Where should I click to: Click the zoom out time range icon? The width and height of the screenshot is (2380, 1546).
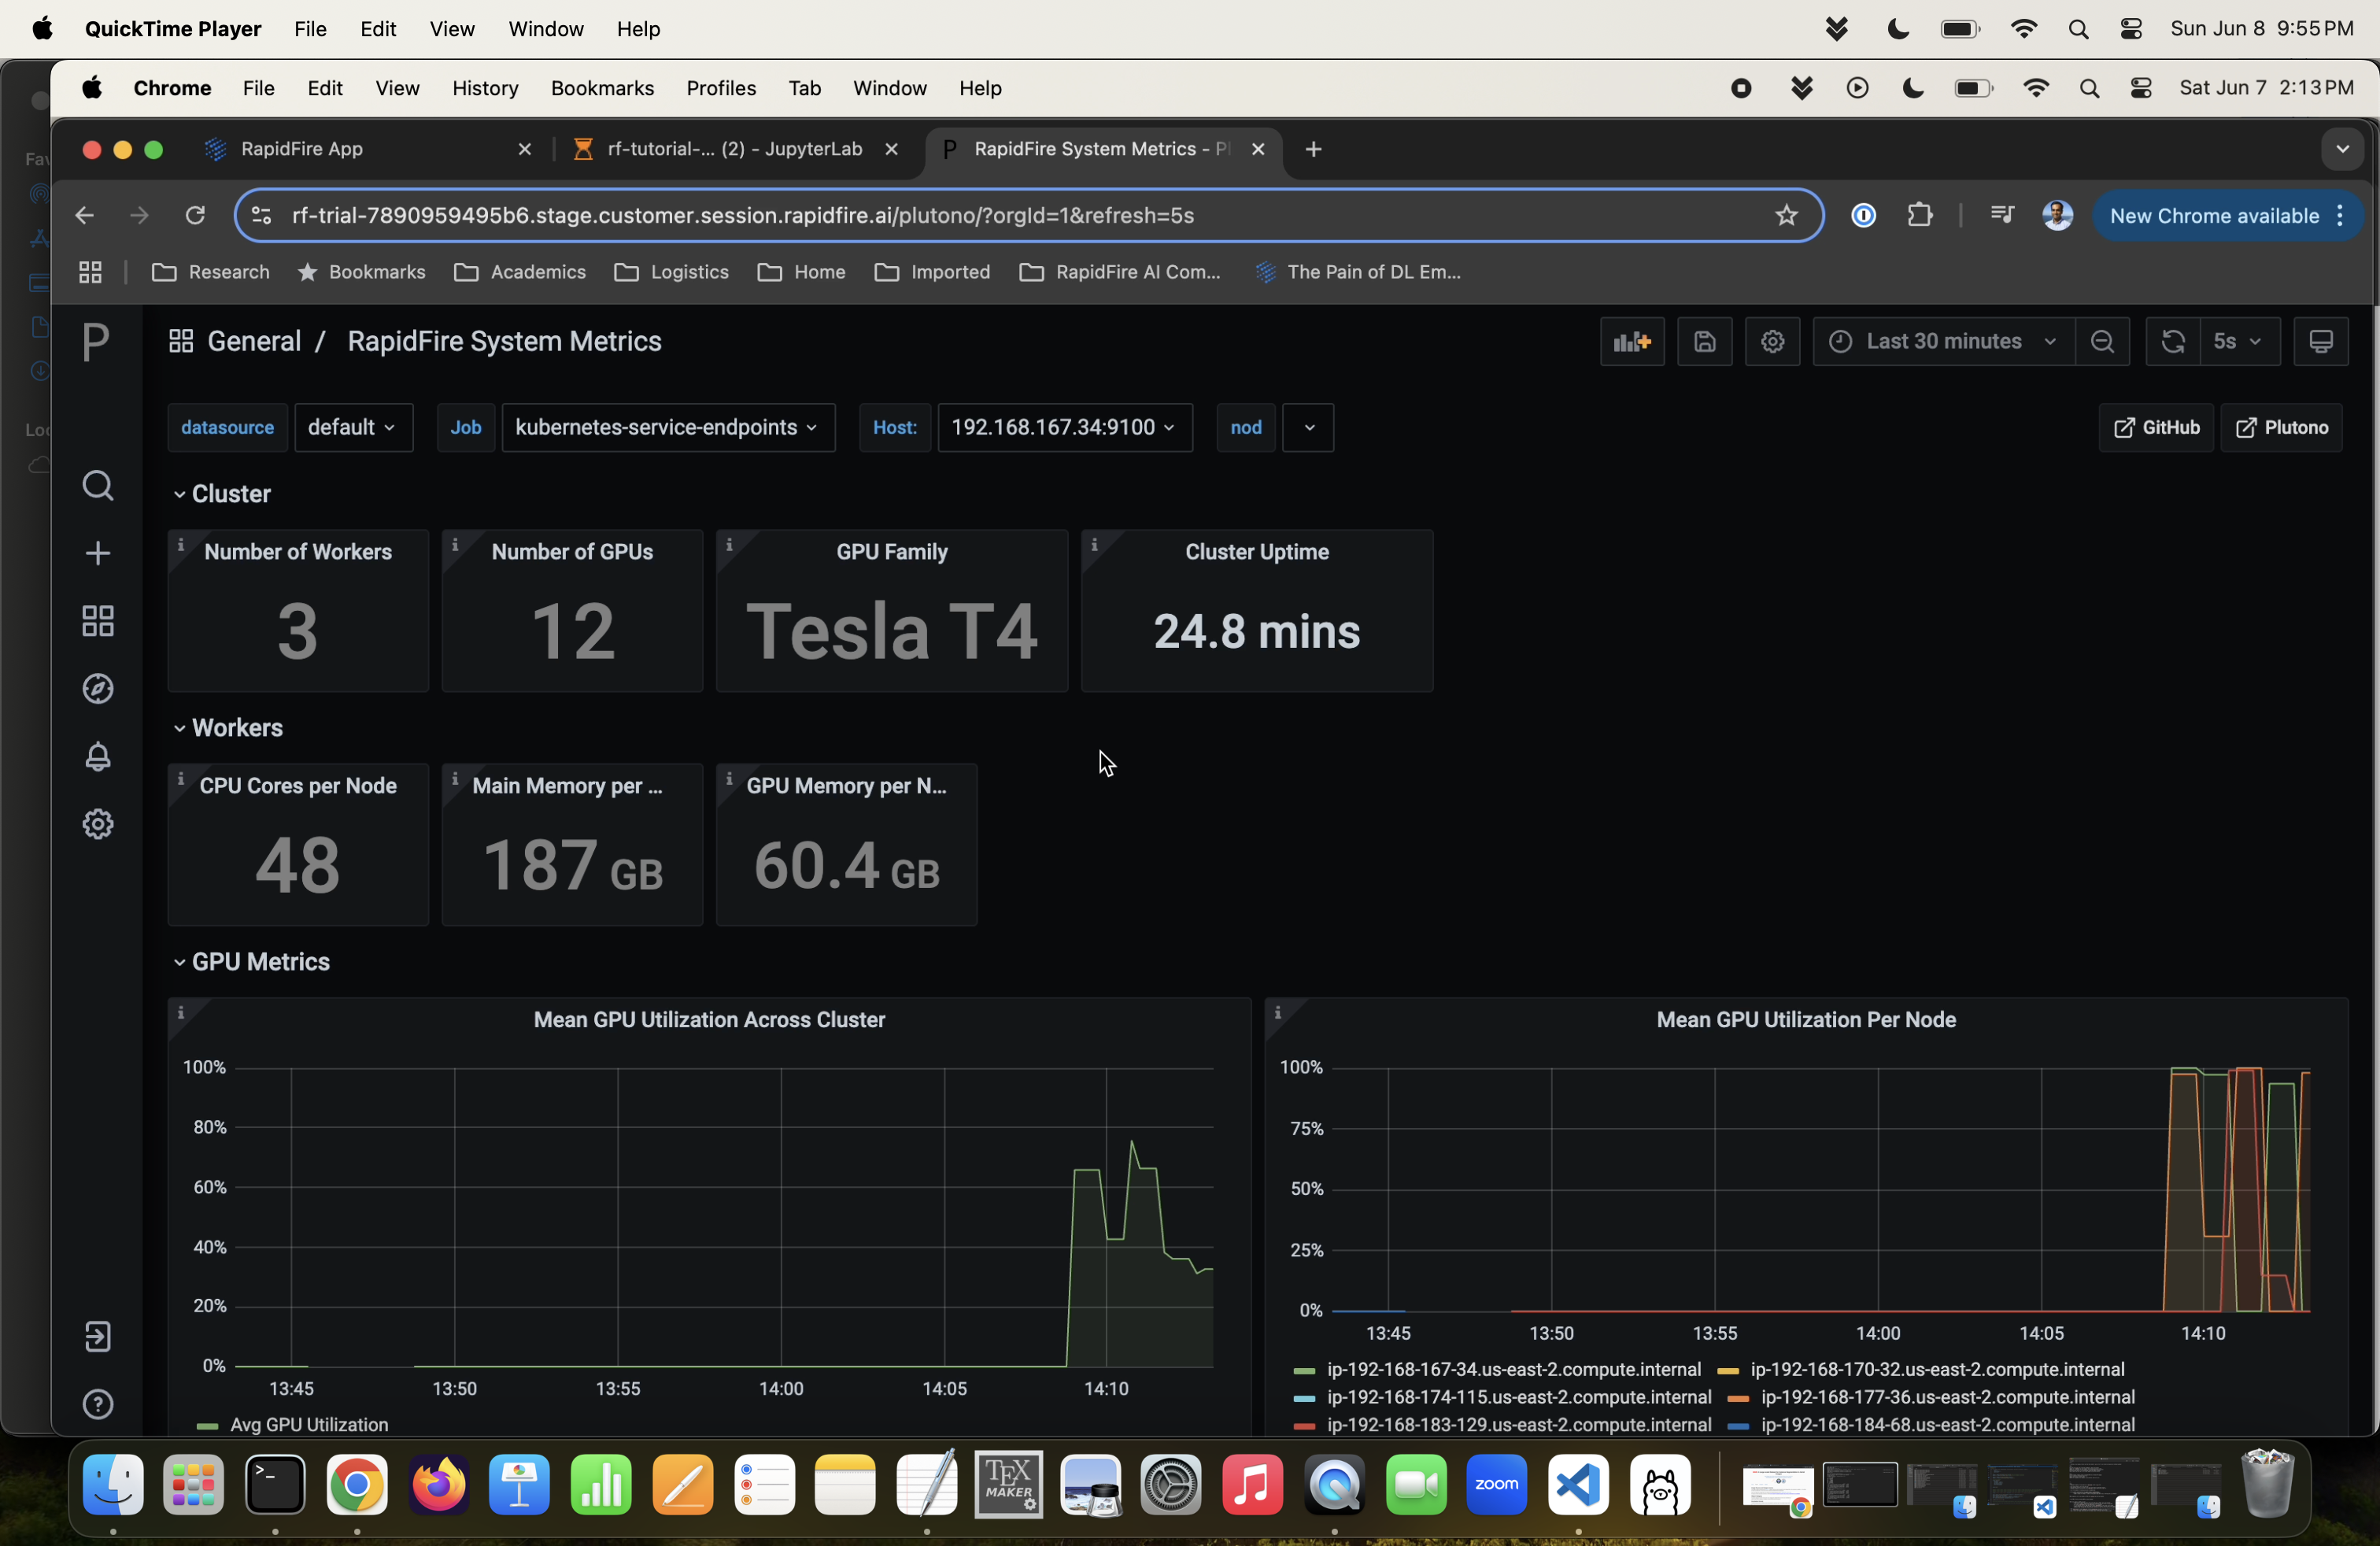pos(2102,342)
